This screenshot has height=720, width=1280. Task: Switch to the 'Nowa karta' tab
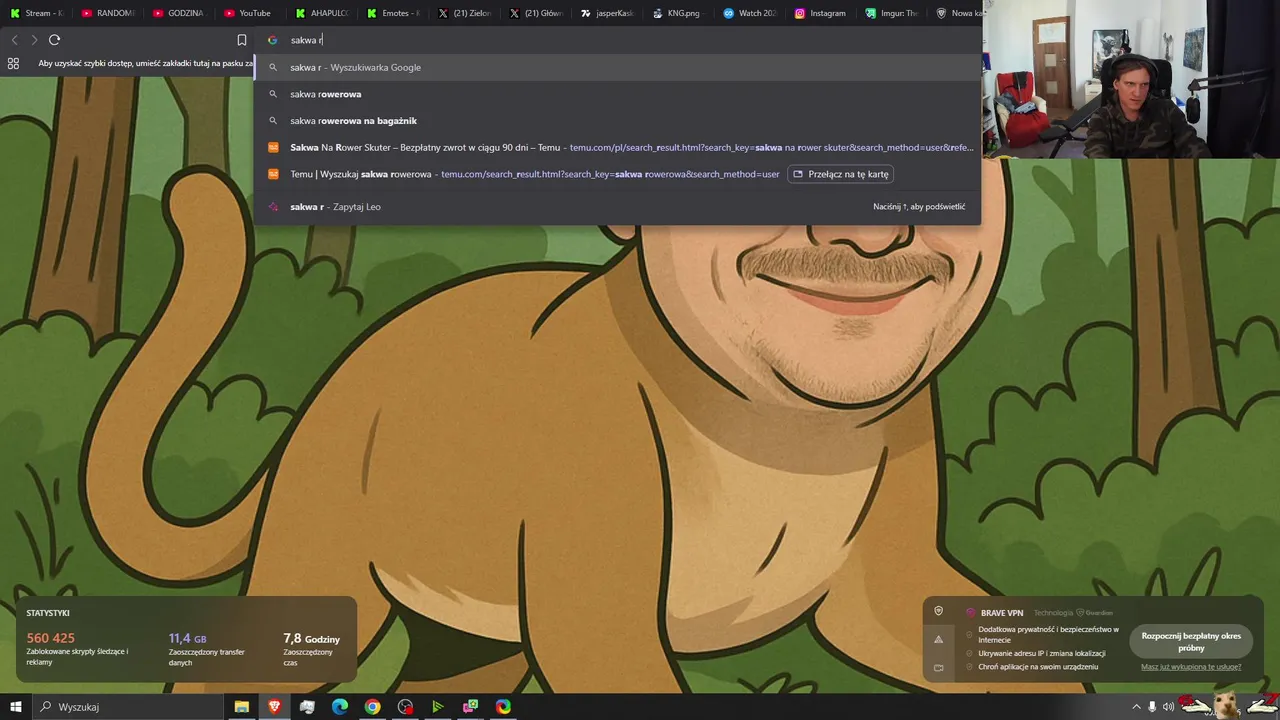click(960, 13)
